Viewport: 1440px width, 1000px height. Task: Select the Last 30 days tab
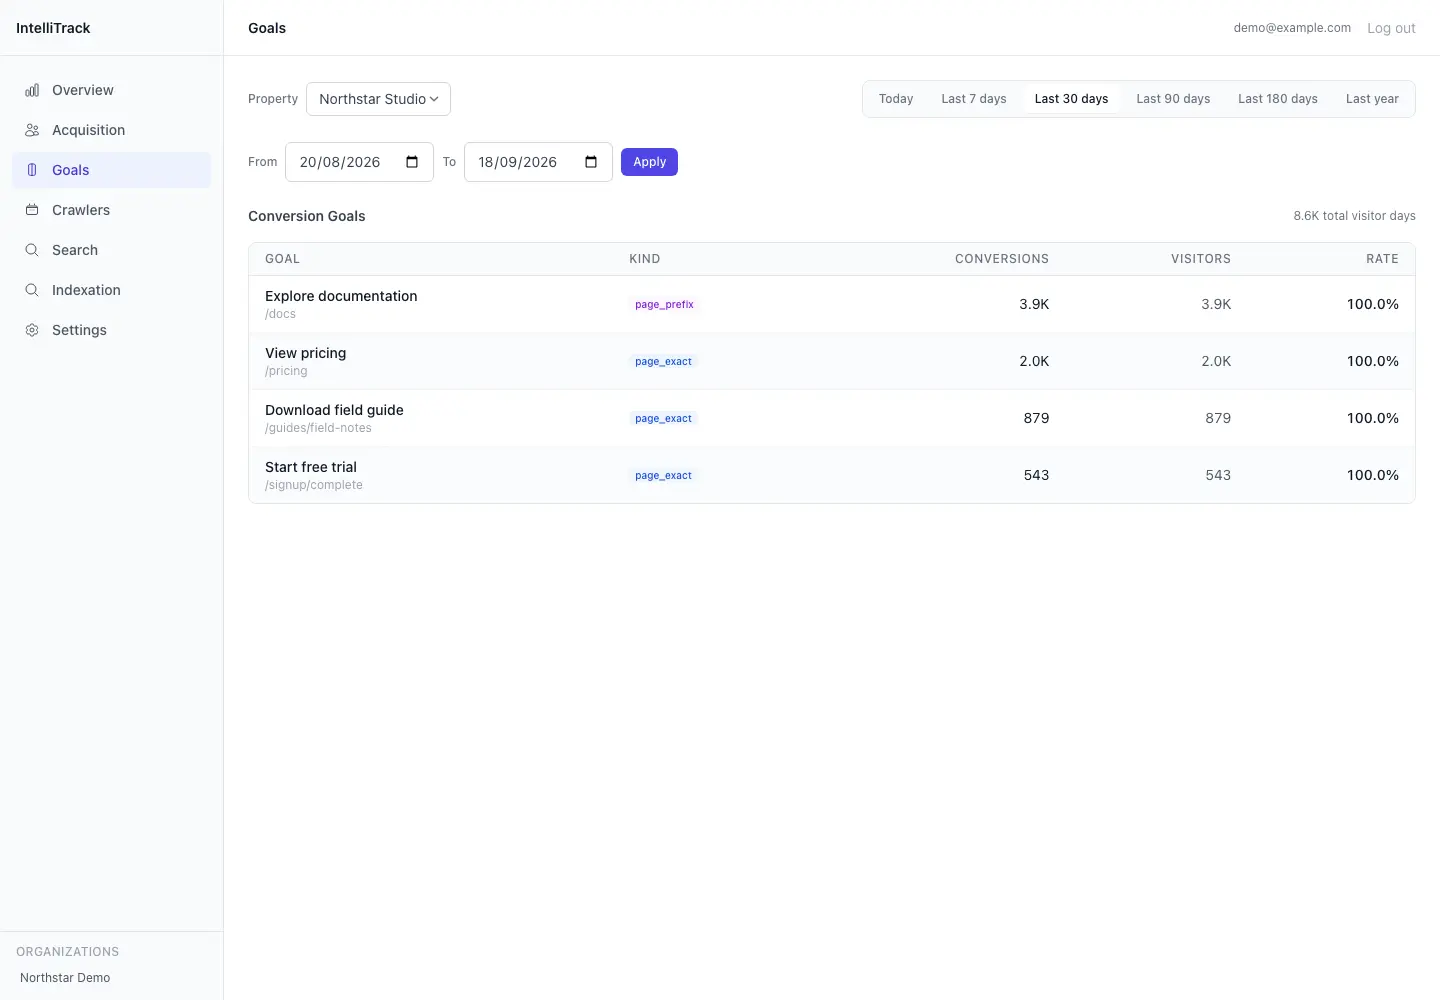[1071, 99]
